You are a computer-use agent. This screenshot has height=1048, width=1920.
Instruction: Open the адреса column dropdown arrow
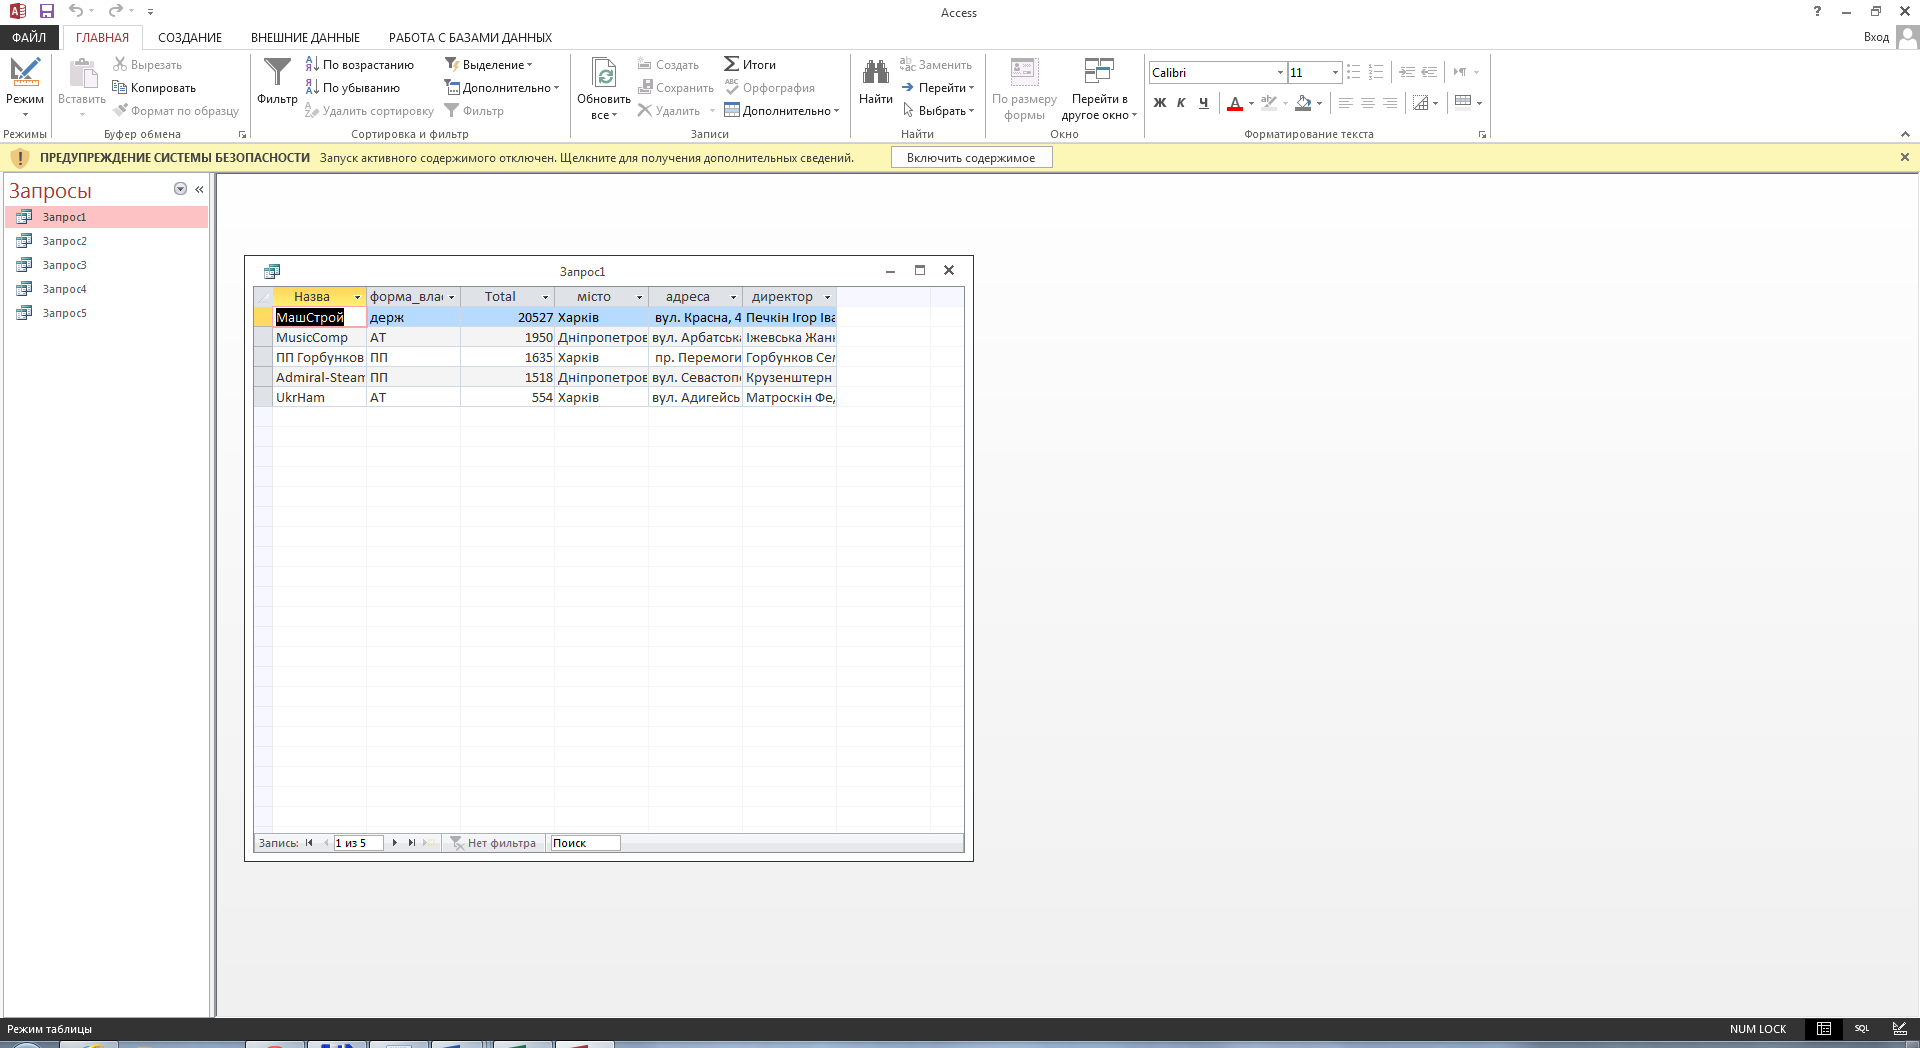[x=734, y=297]
